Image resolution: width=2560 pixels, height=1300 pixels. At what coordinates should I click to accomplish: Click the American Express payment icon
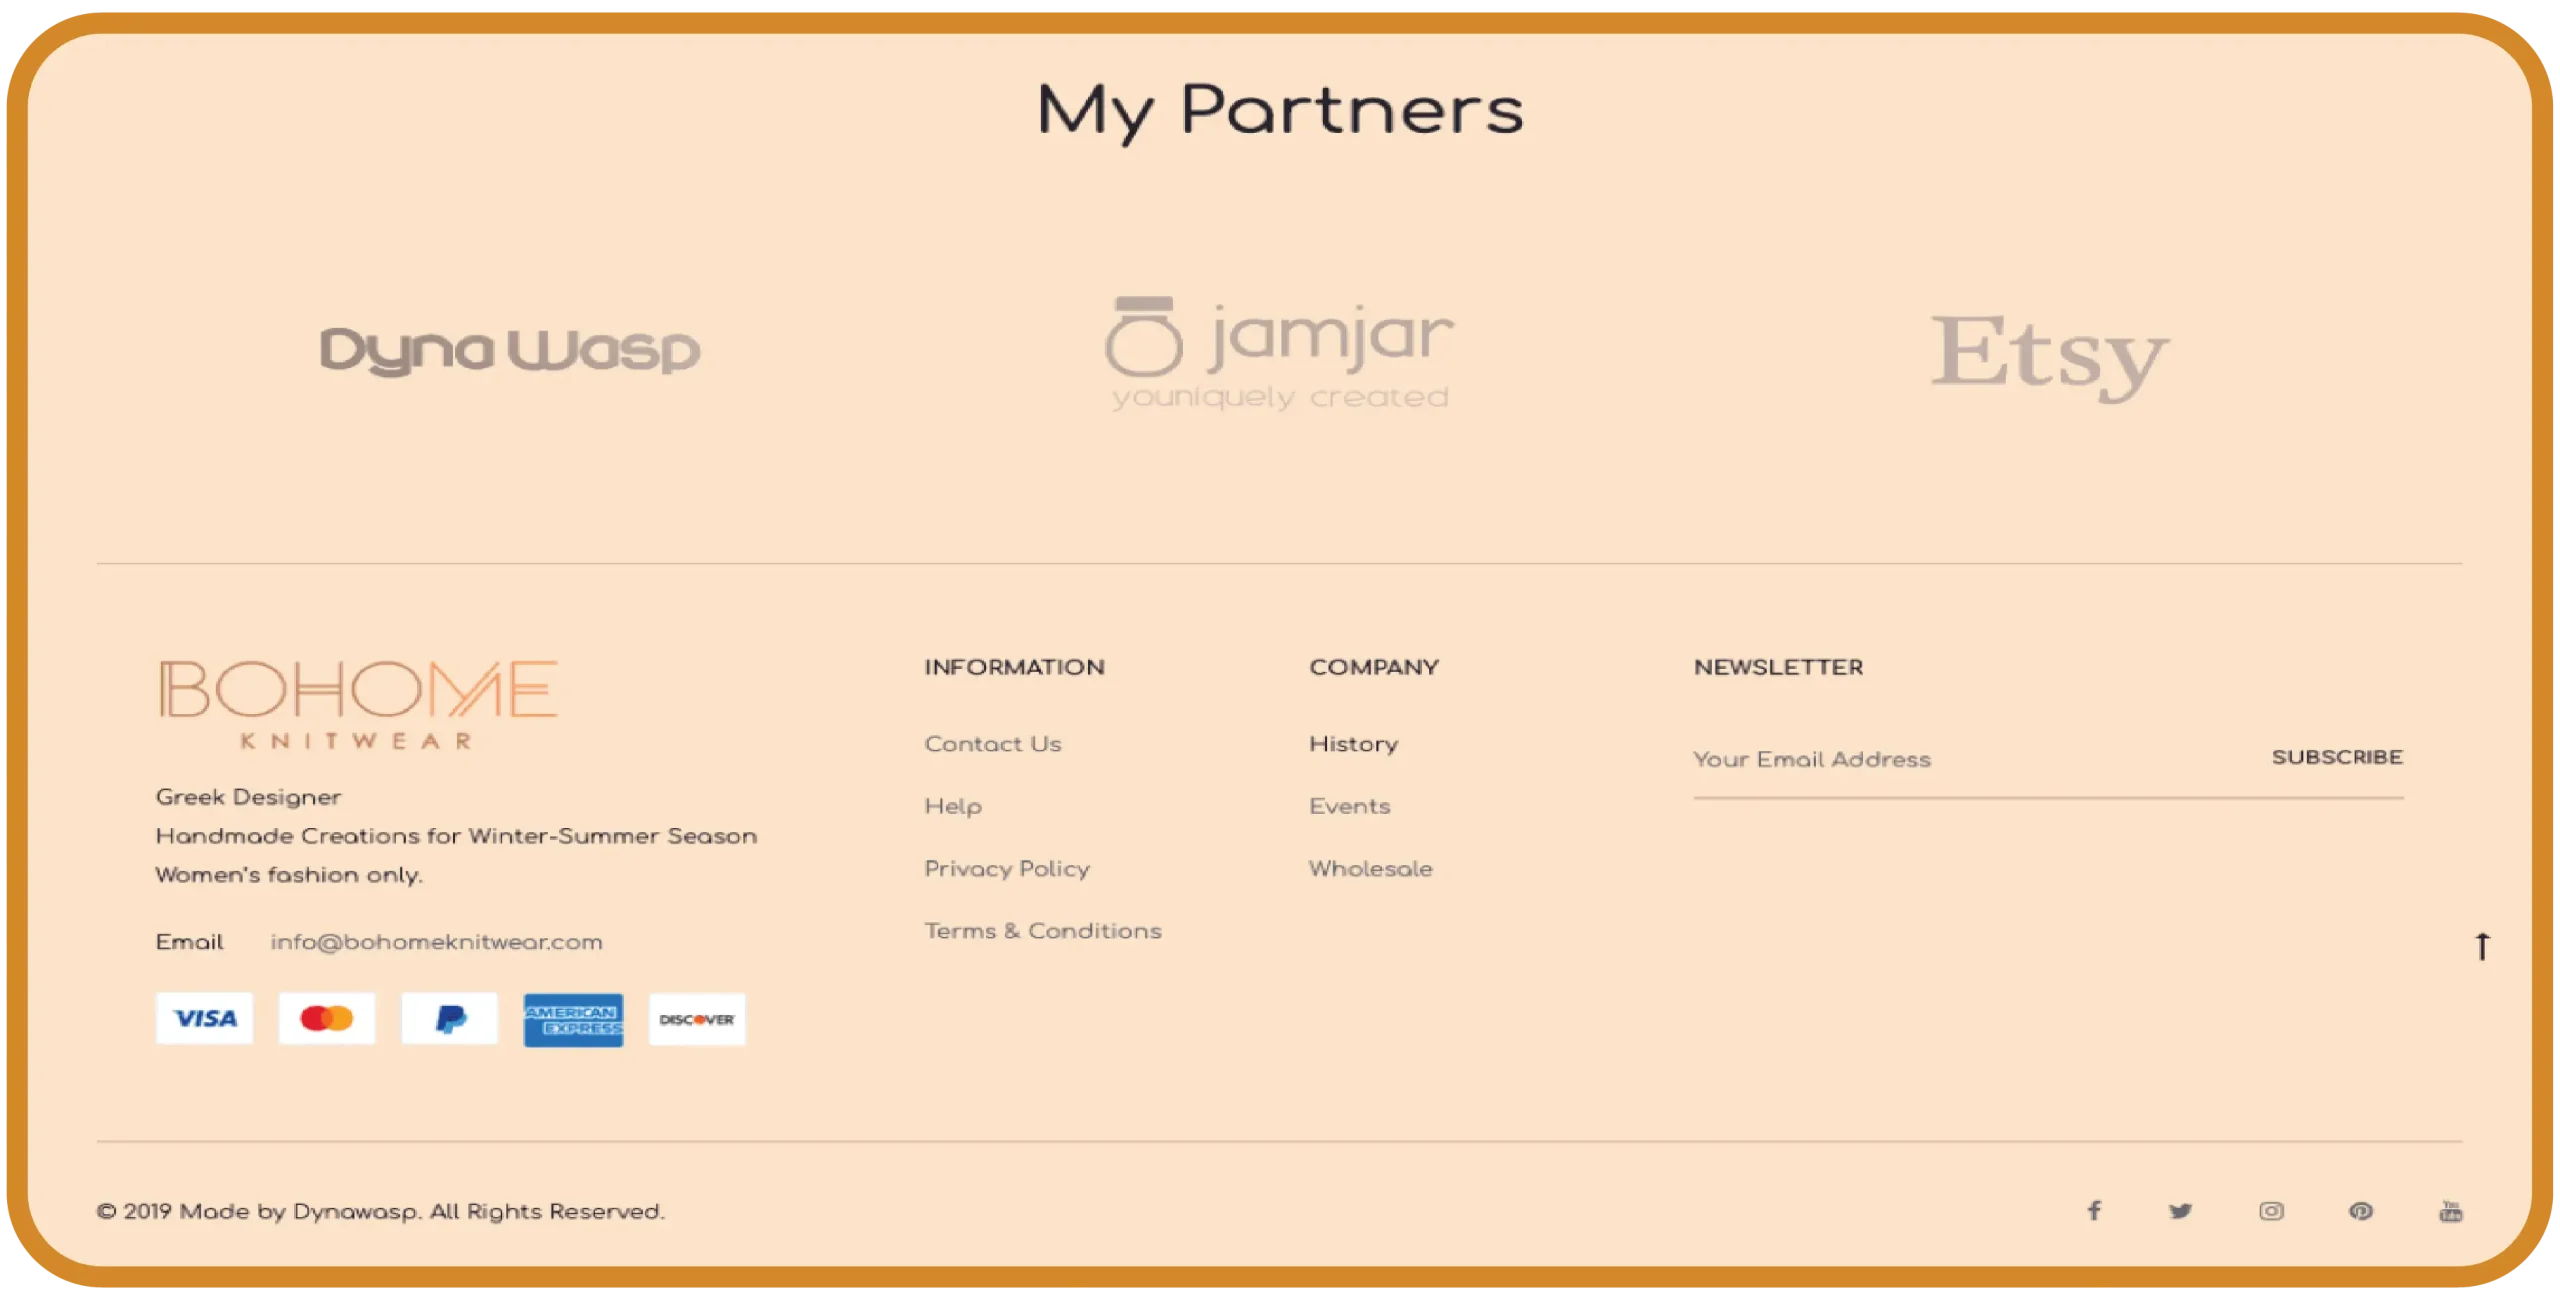pos(573,1020)
